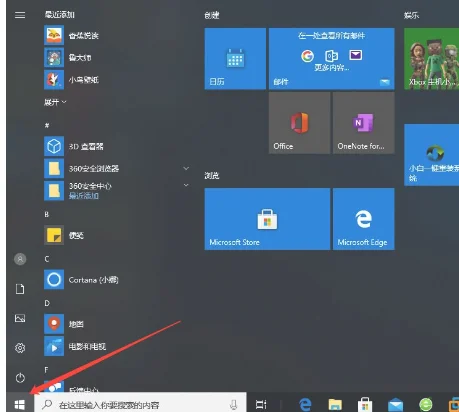The image size is (459, 412).
Task: Open the user account icon
Action: pos(20,259)
